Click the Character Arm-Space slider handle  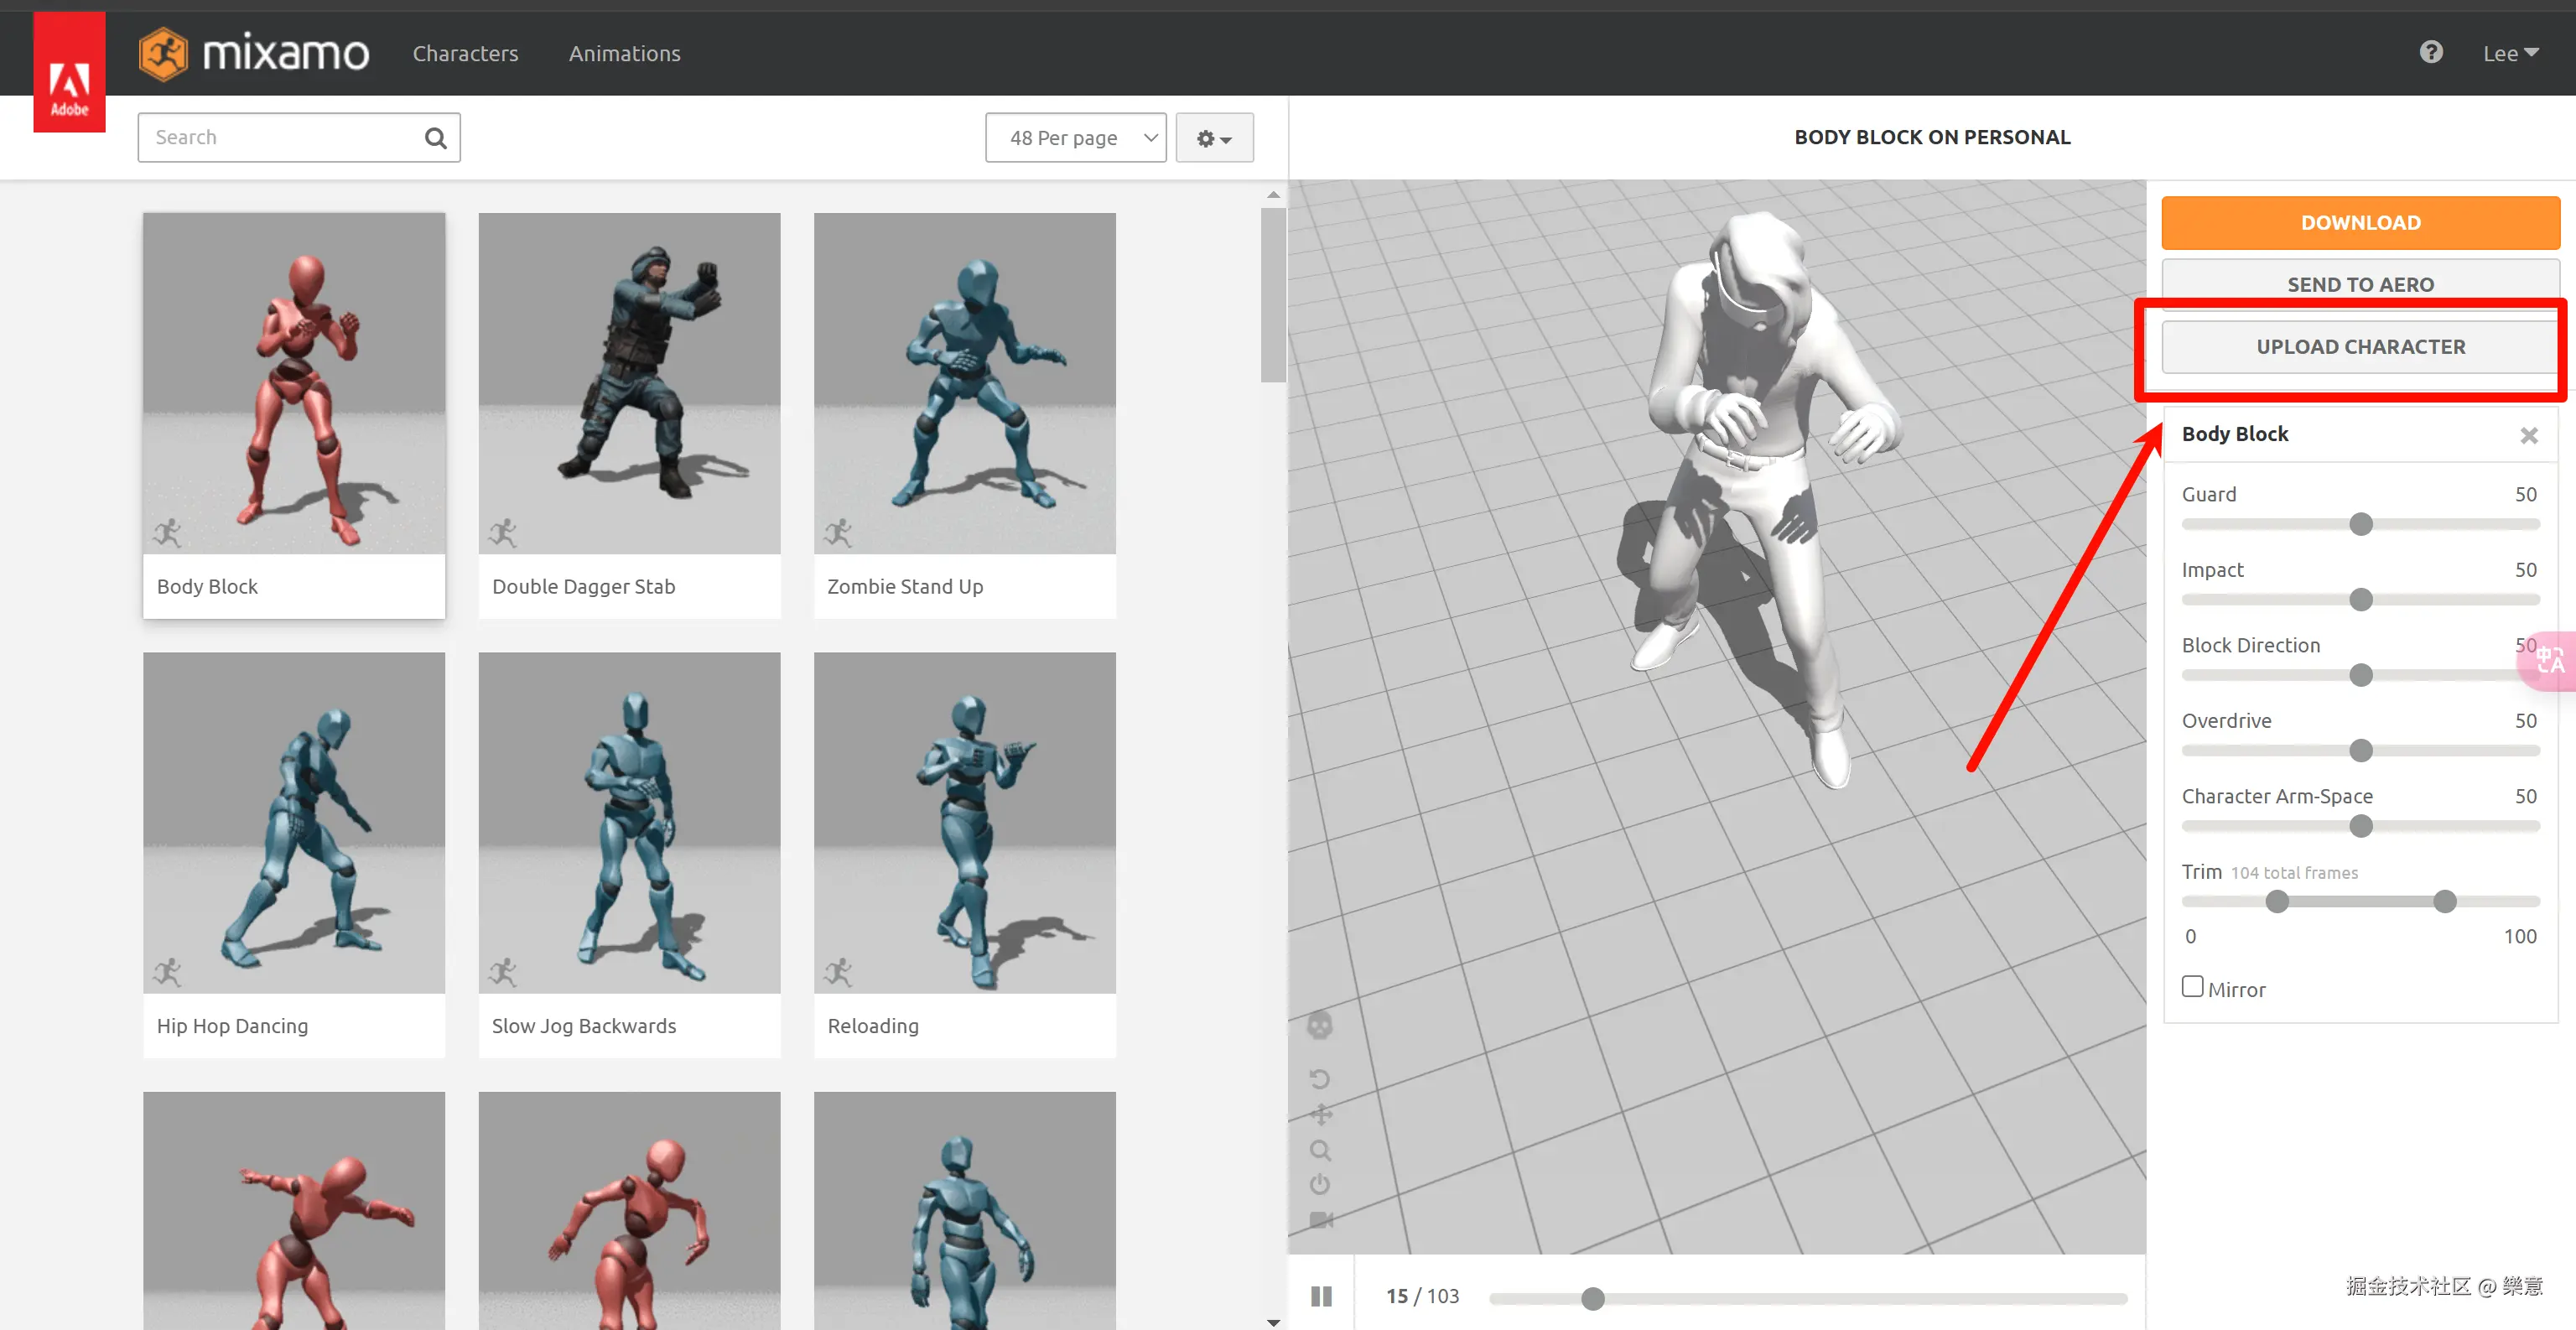pos(2360,826)
